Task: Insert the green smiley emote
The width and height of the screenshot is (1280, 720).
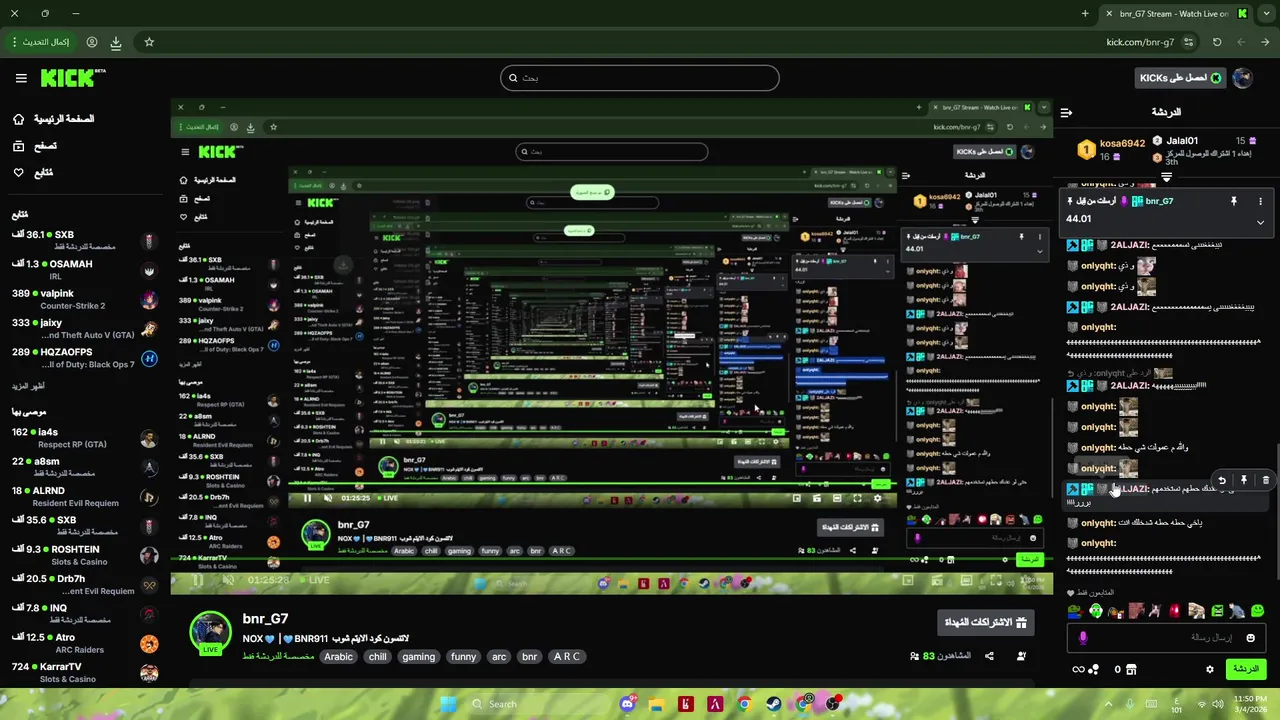Action: [1257, 611]
